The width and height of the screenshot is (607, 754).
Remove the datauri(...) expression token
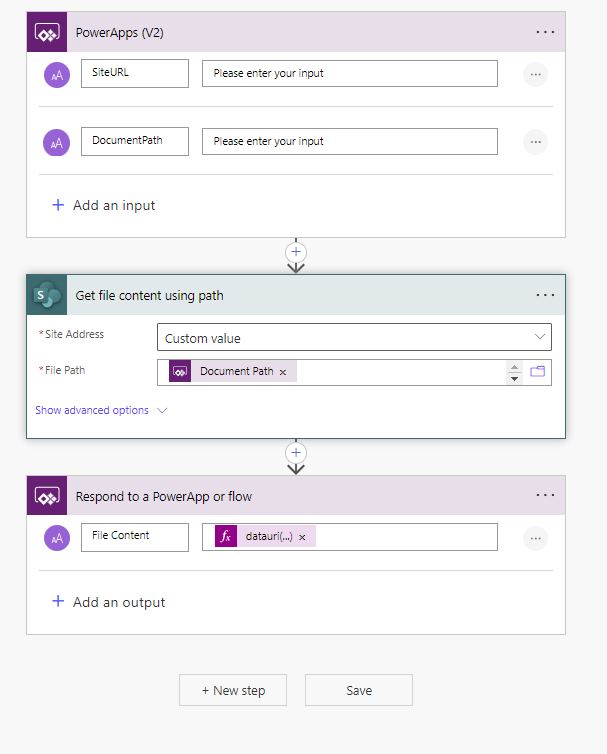pyautogui.click(x=302, y=537)
